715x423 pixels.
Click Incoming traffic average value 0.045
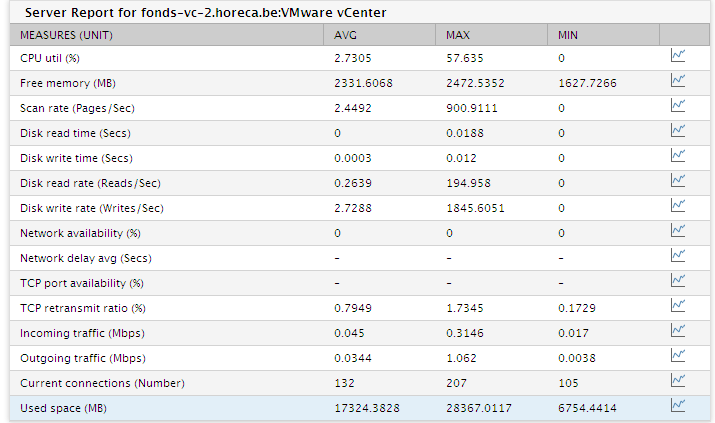click(x=349, y=333)
